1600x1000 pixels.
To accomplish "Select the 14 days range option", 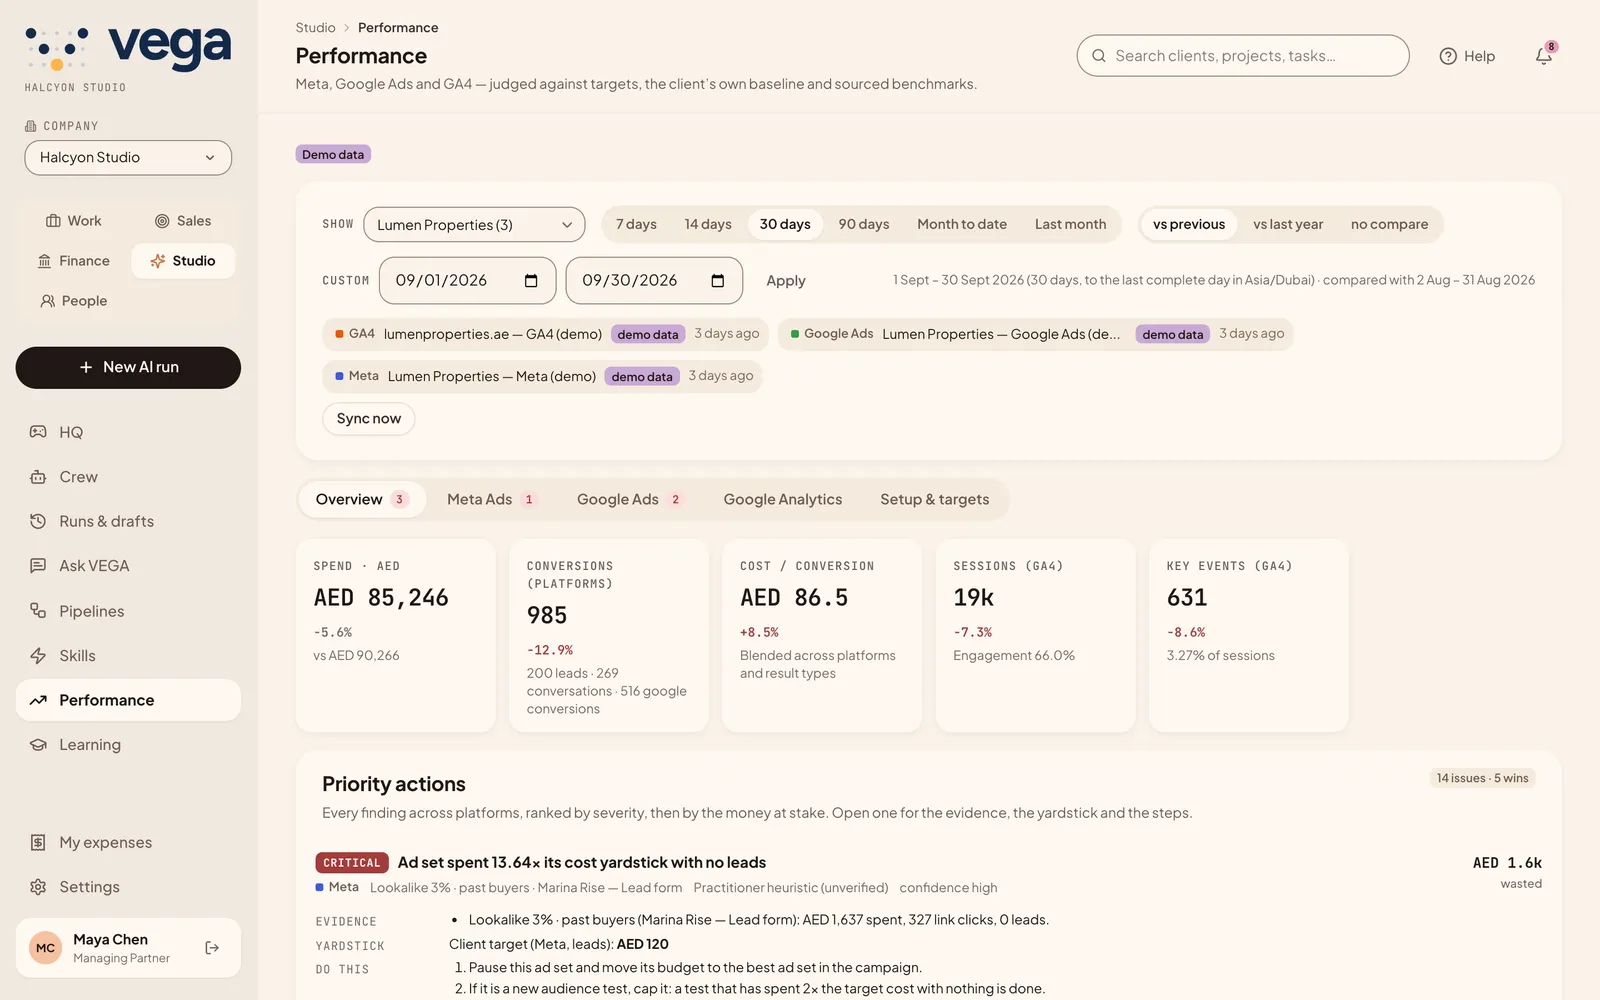I will (x=708, y=224).
